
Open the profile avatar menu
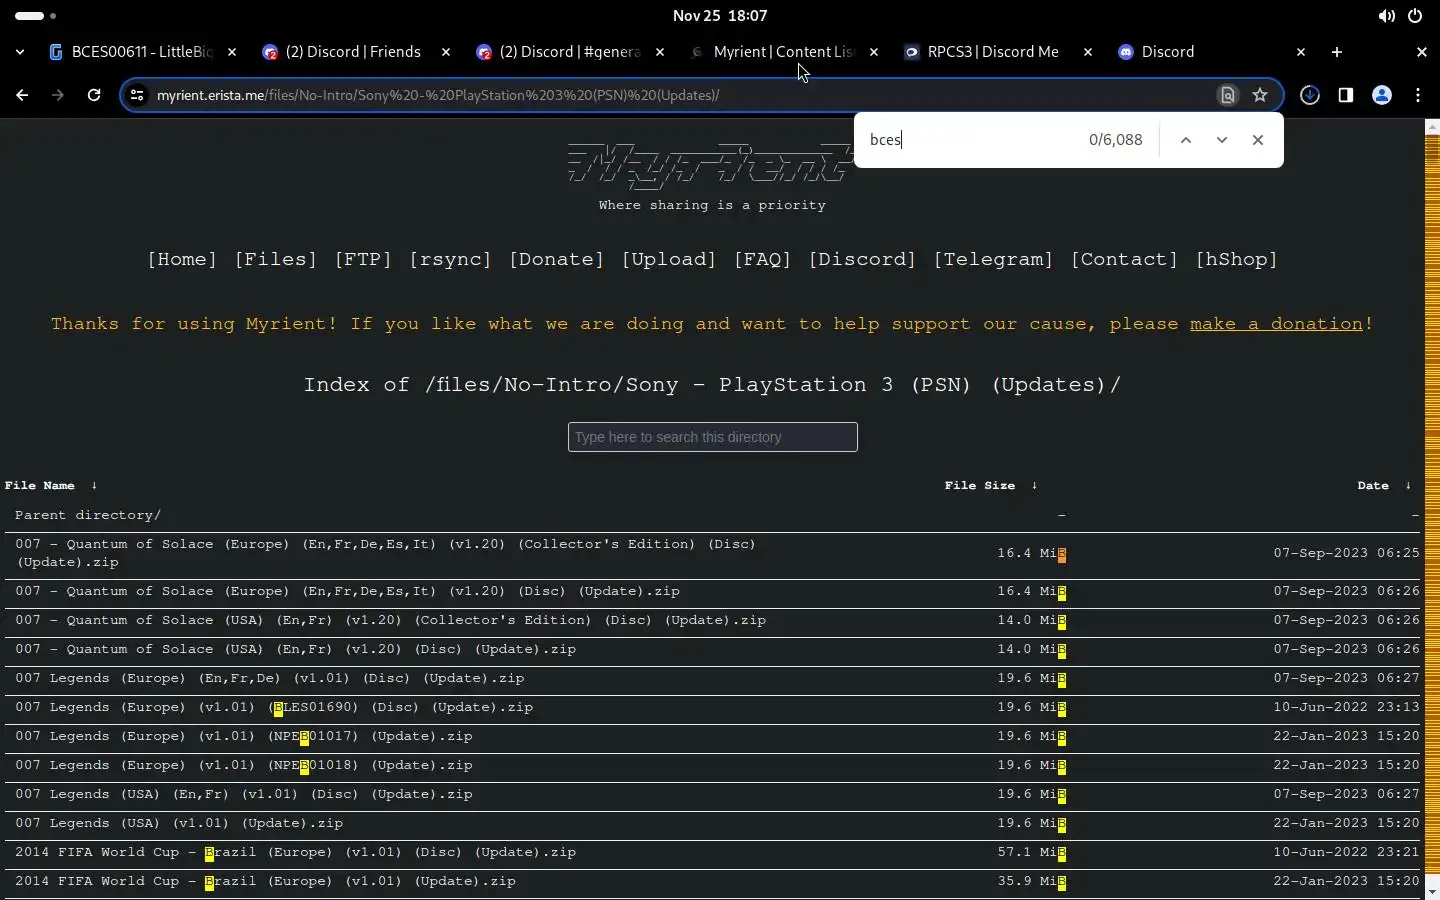point(1382,95)
